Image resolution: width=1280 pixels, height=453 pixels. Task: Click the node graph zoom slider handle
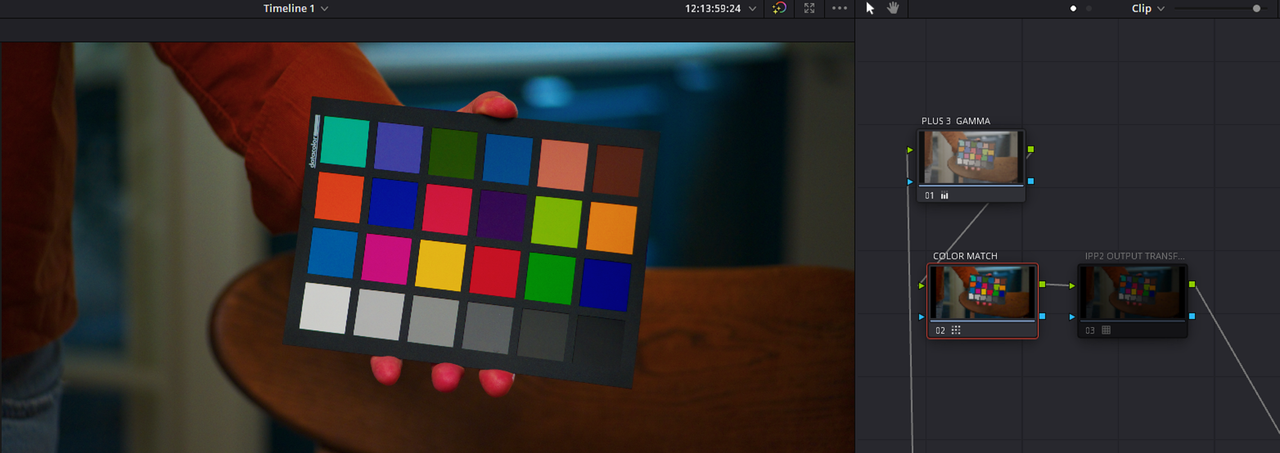(x=1256, y=8)
